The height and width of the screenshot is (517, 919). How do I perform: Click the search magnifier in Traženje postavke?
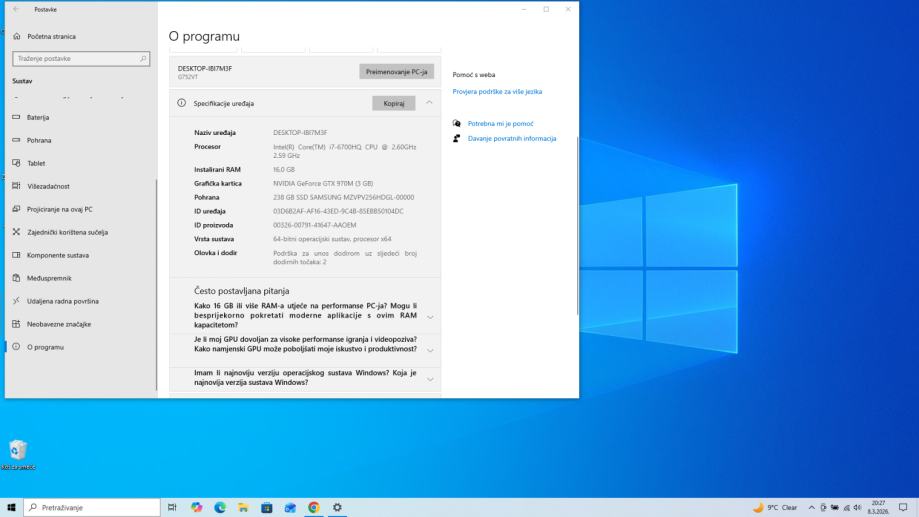tap(142, 59)
